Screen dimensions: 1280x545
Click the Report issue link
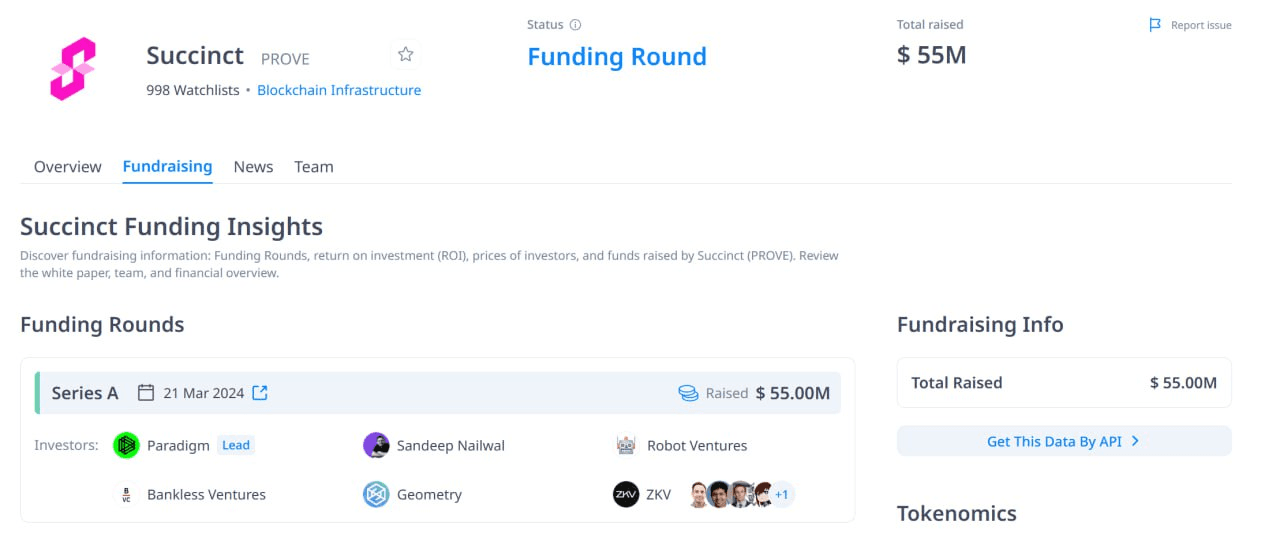(1201, 25)
